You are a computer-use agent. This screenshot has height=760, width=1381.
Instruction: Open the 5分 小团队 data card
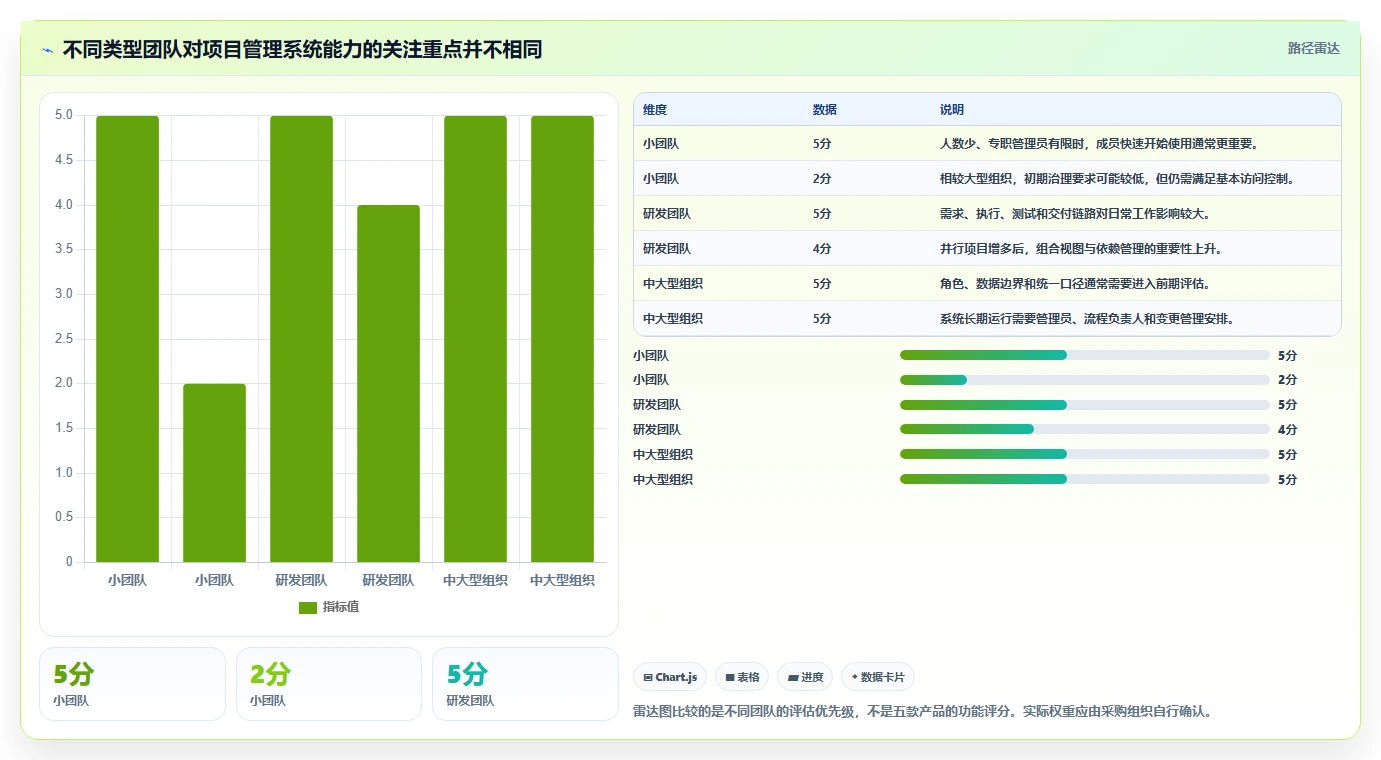tap(132, 684)
